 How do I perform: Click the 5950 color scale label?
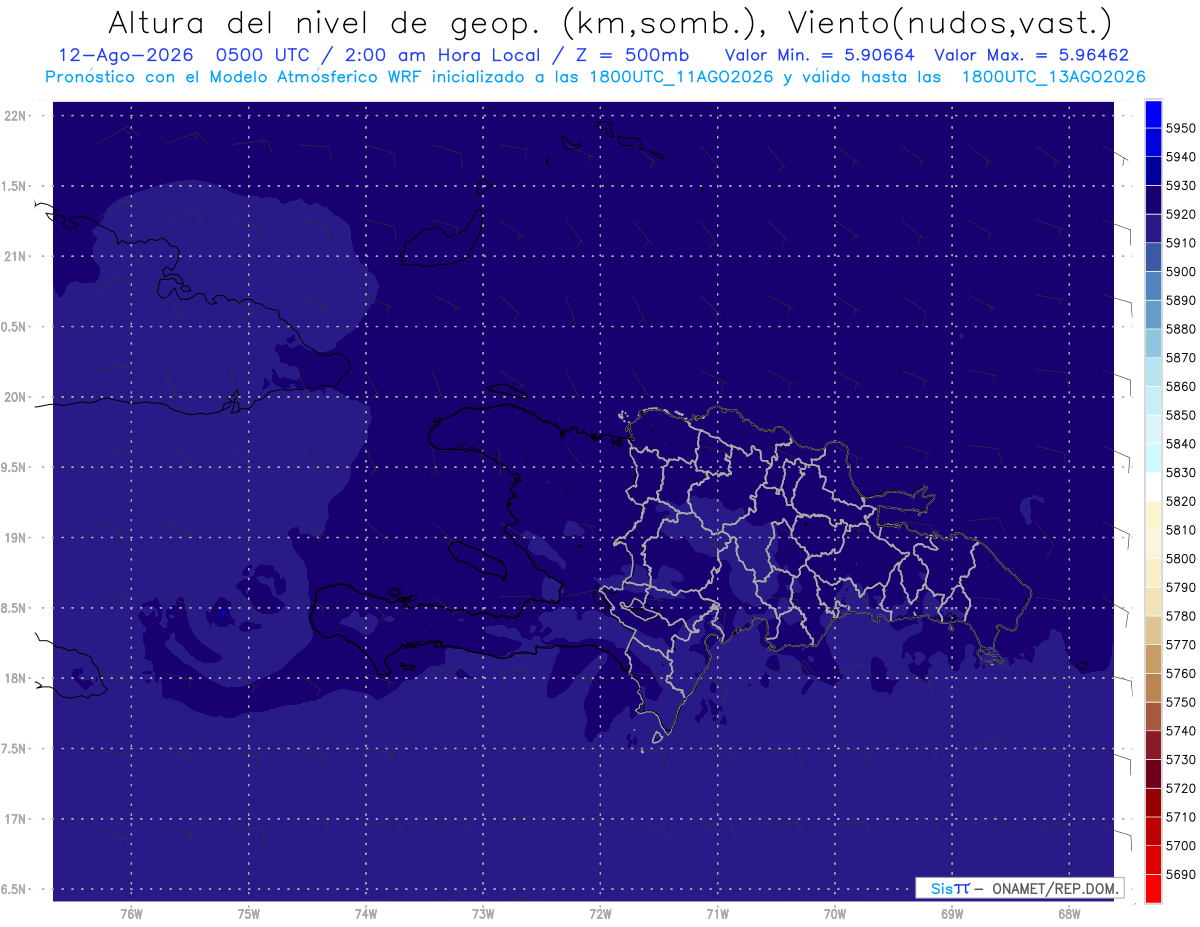click(x=1180, y=128)
